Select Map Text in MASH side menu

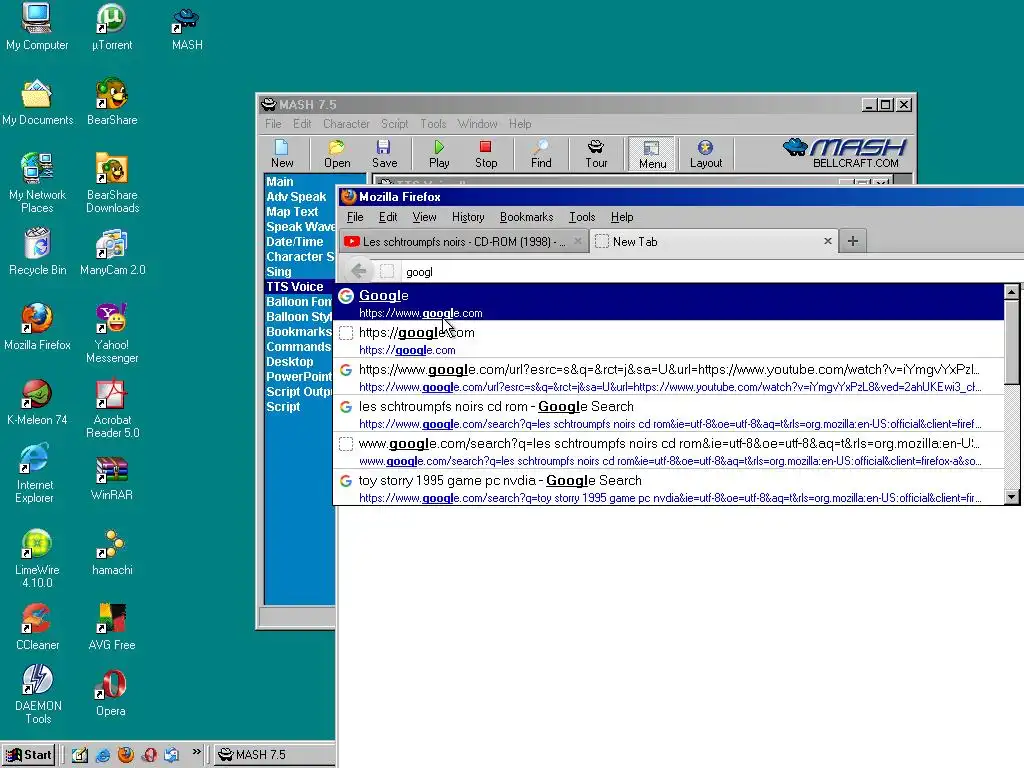(292, 212)
